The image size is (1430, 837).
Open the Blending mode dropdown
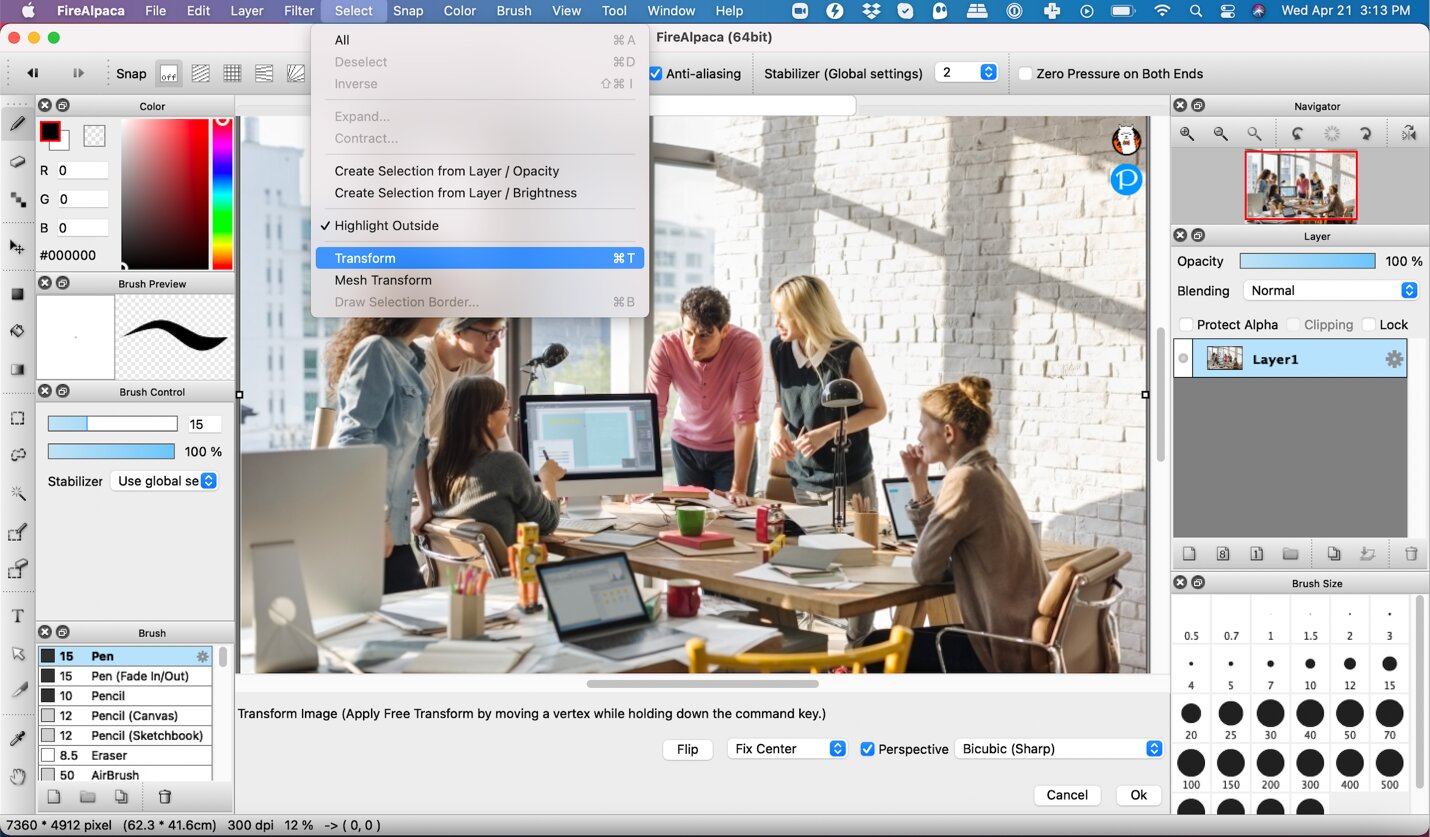1330,291
